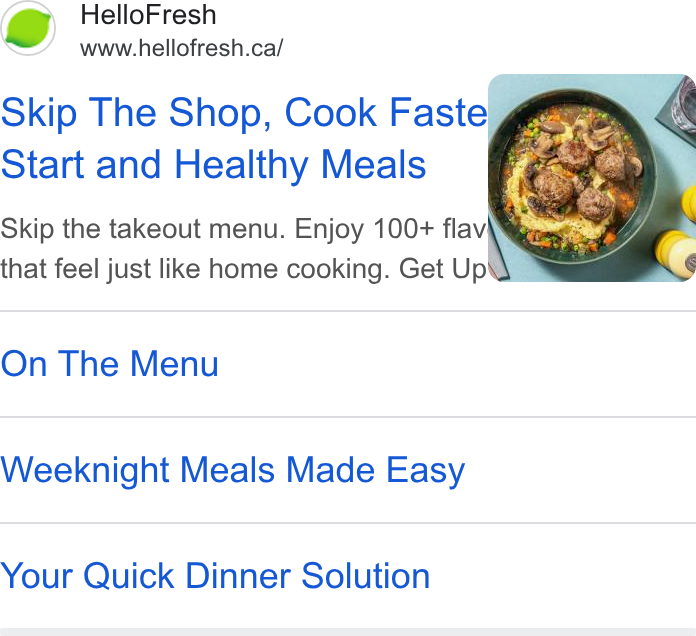Viewport: 696px width, 636px height.
Task: Click the 'Get Up' text ending the description
Action: coord(443,269)
